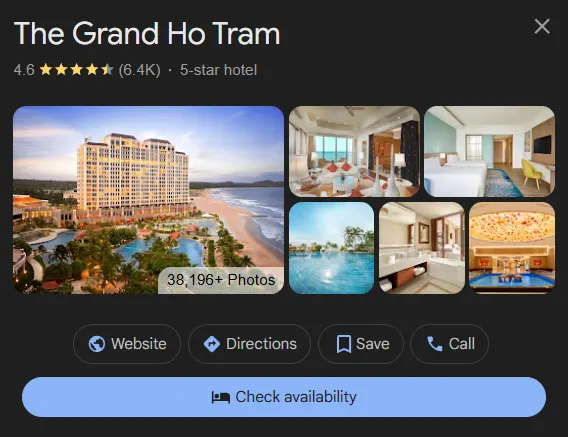
Task: Call the hotel
Action: click(450, 344)
